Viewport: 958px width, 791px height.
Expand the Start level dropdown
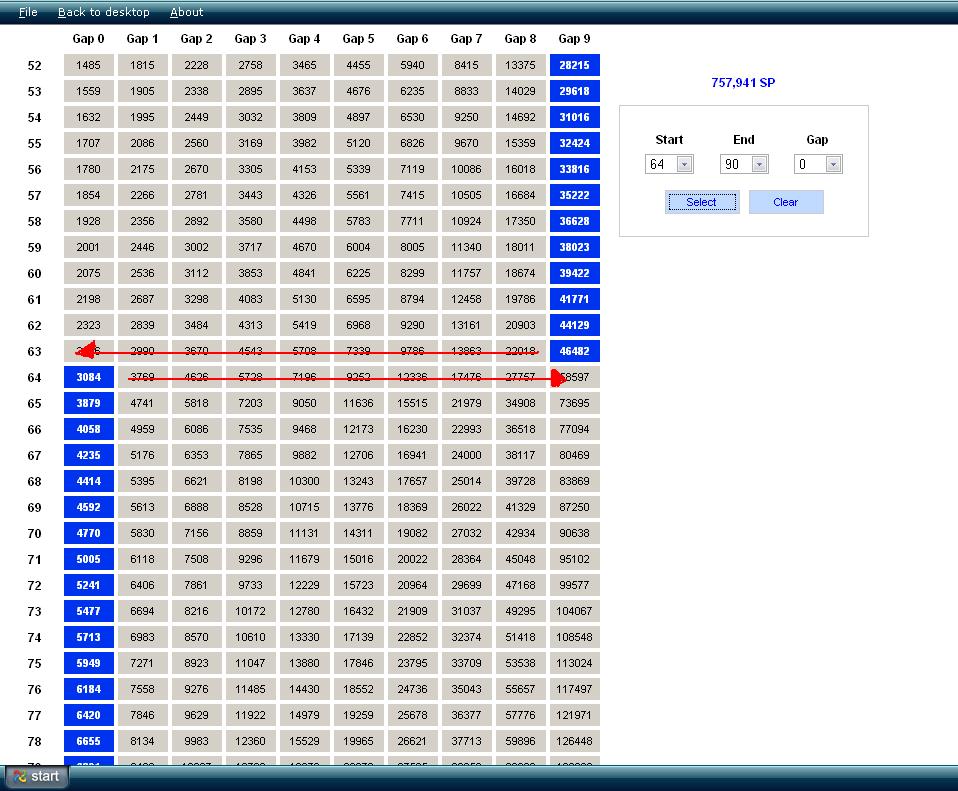pyautogui.click(x=684, y=164)
